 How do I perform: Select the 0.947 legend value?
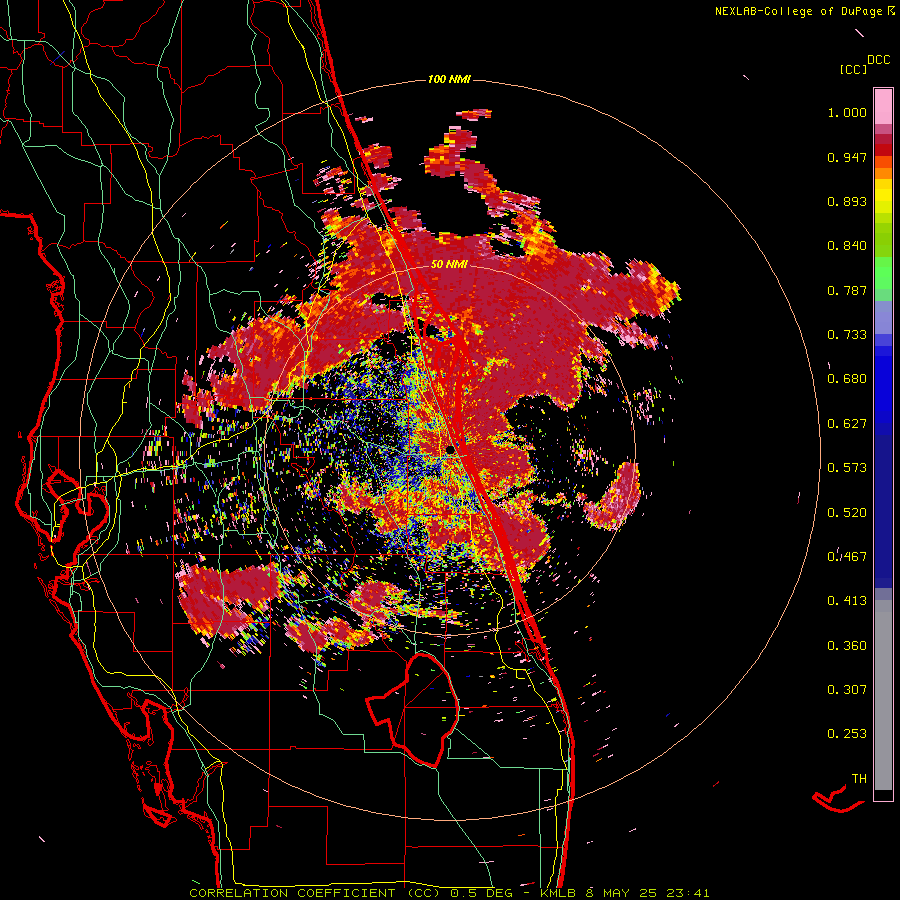coord(847,157)
